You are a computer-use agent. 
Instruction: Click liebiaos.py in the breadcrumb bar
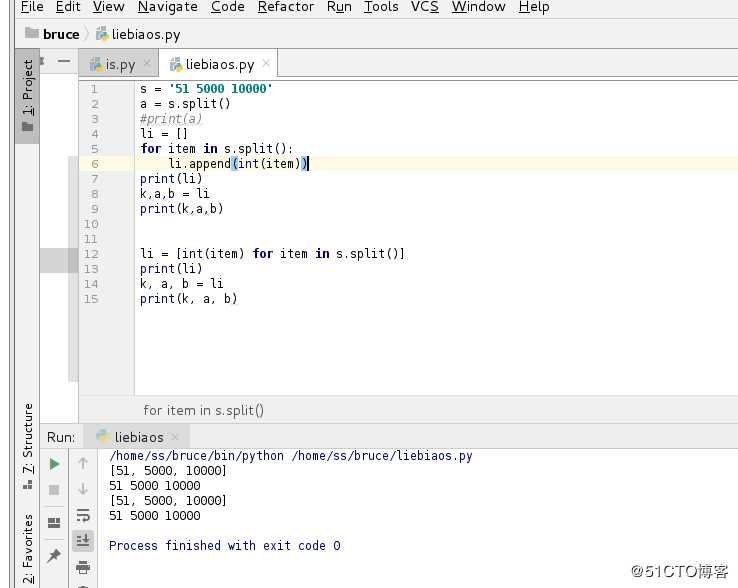[138, 34]
